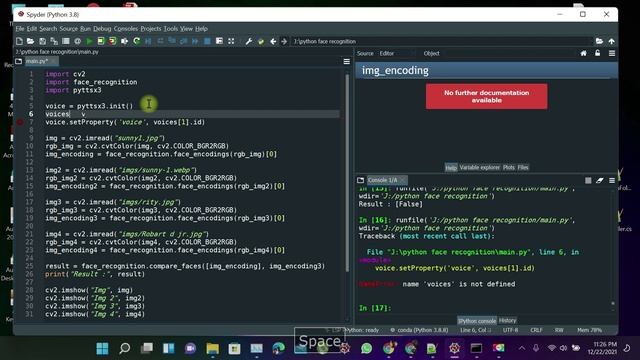640x360 pixels.
Task: Run the current cell
Action: (x=101, y=41)
